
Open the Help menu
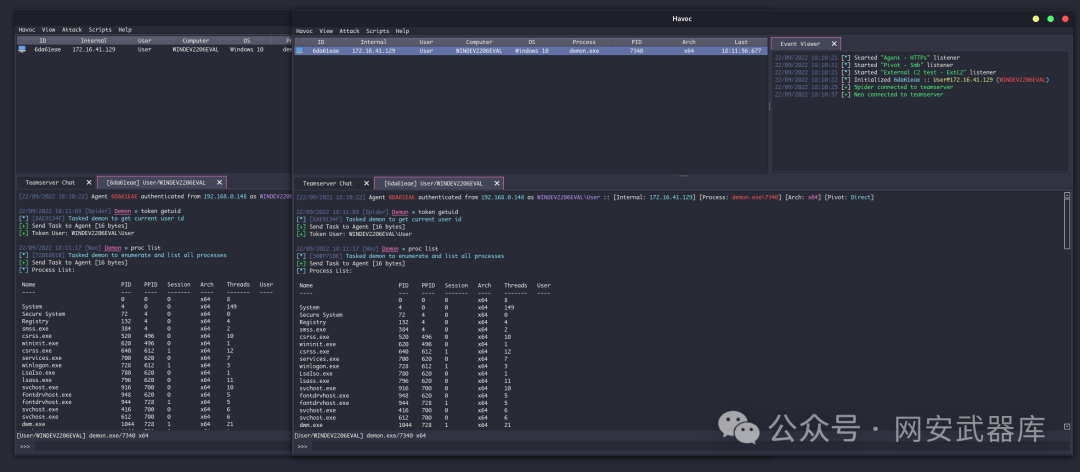point(402,31)
